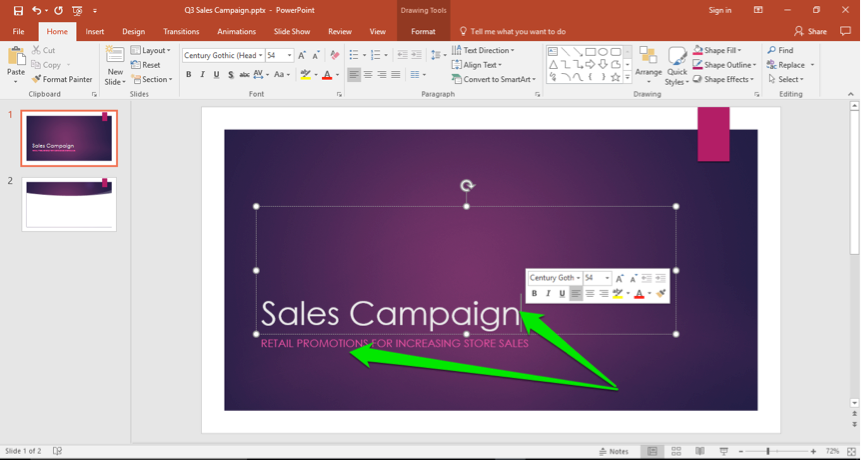The image size is (861, 460).
Task: Select the oval shape in shapes gallery
Action: point(603,52)
